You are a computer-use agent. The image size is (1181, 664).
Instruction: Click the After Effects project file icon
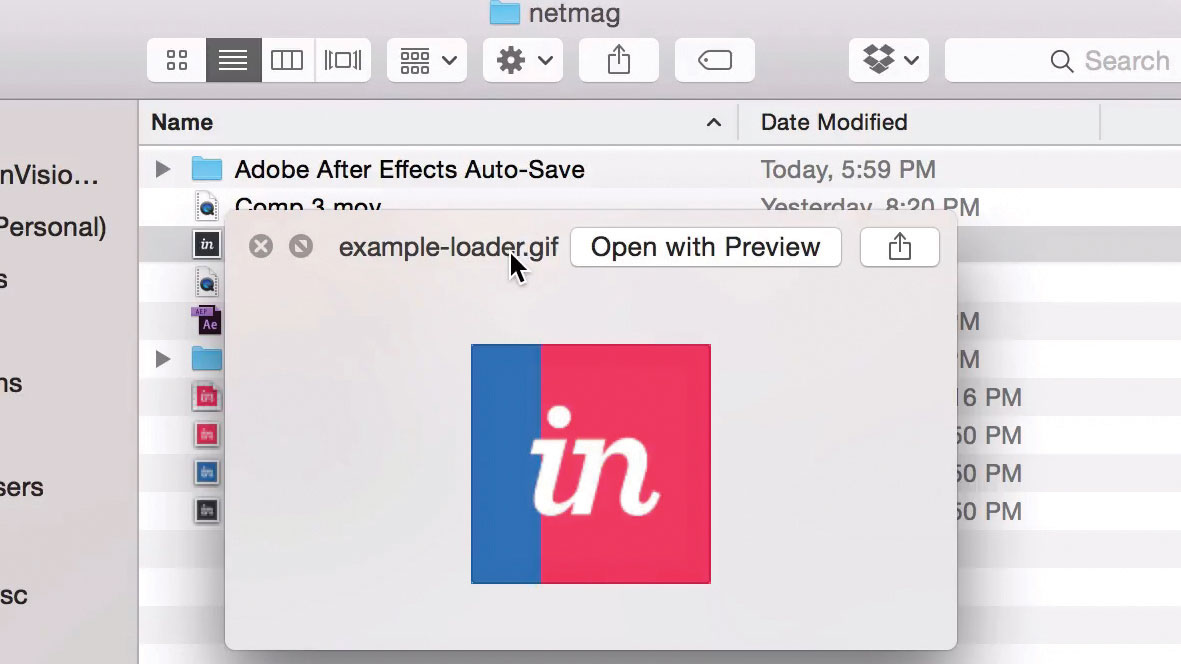(x=206, y=321)
